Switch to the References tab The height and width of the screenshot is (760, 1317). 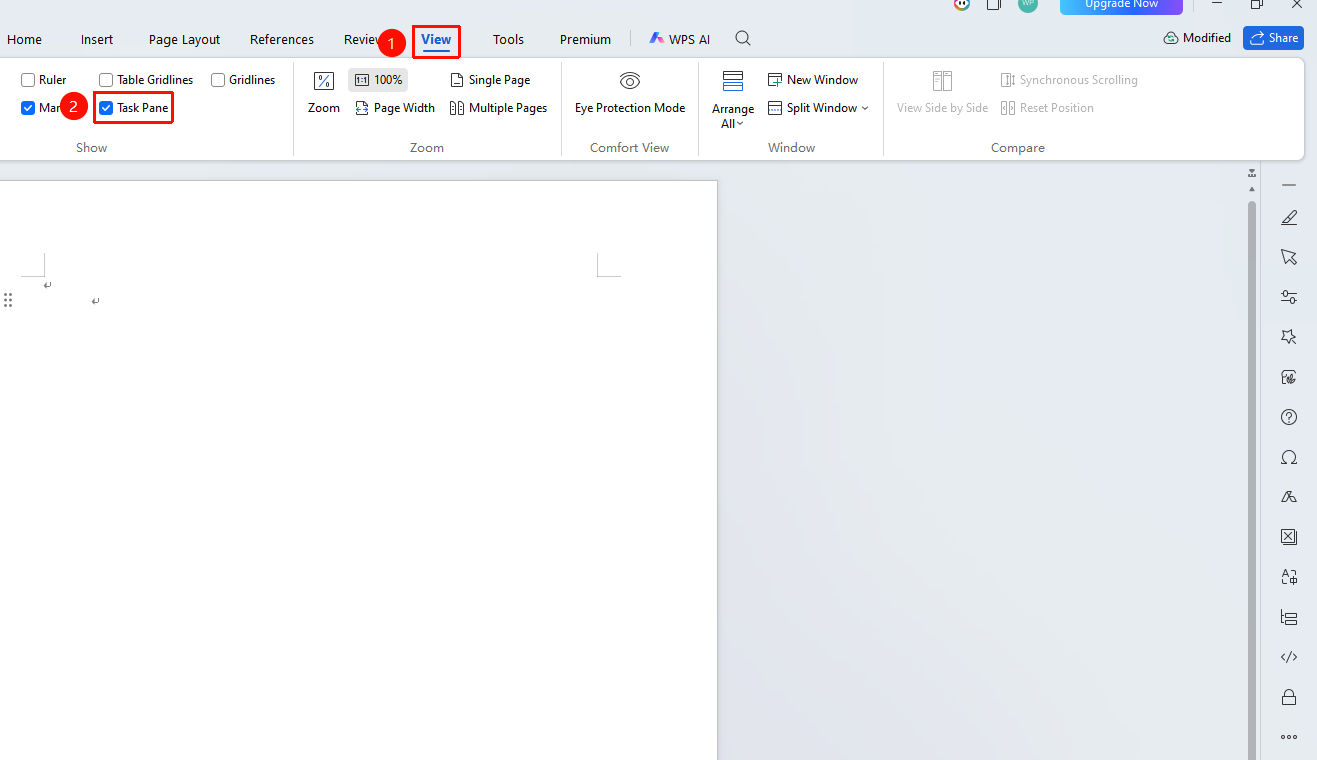pyautogui.click(x=282, y=40)
